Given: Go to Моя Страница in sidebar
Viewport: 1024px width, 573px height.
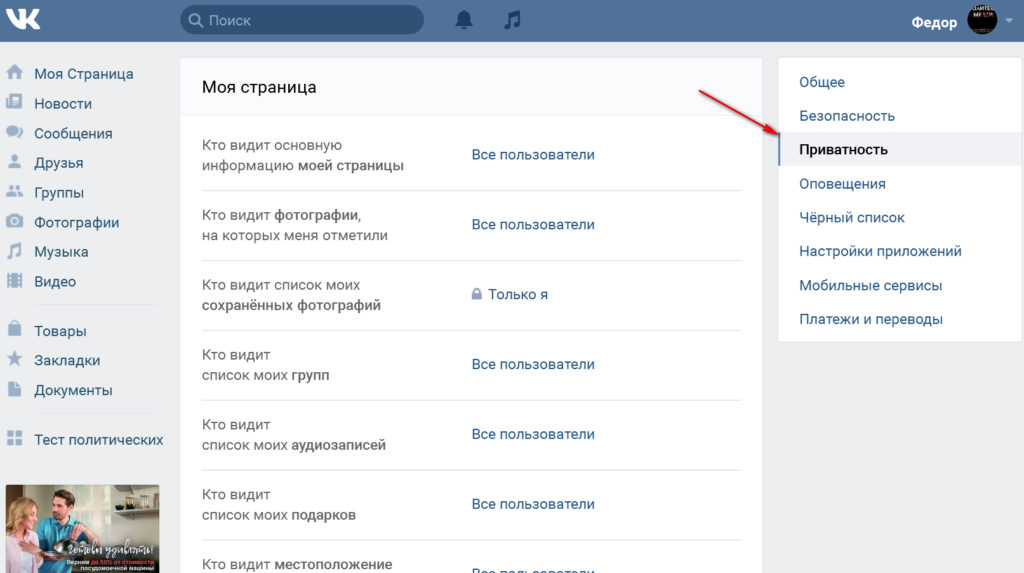Looking at the screenshot, I should [84, 74].
